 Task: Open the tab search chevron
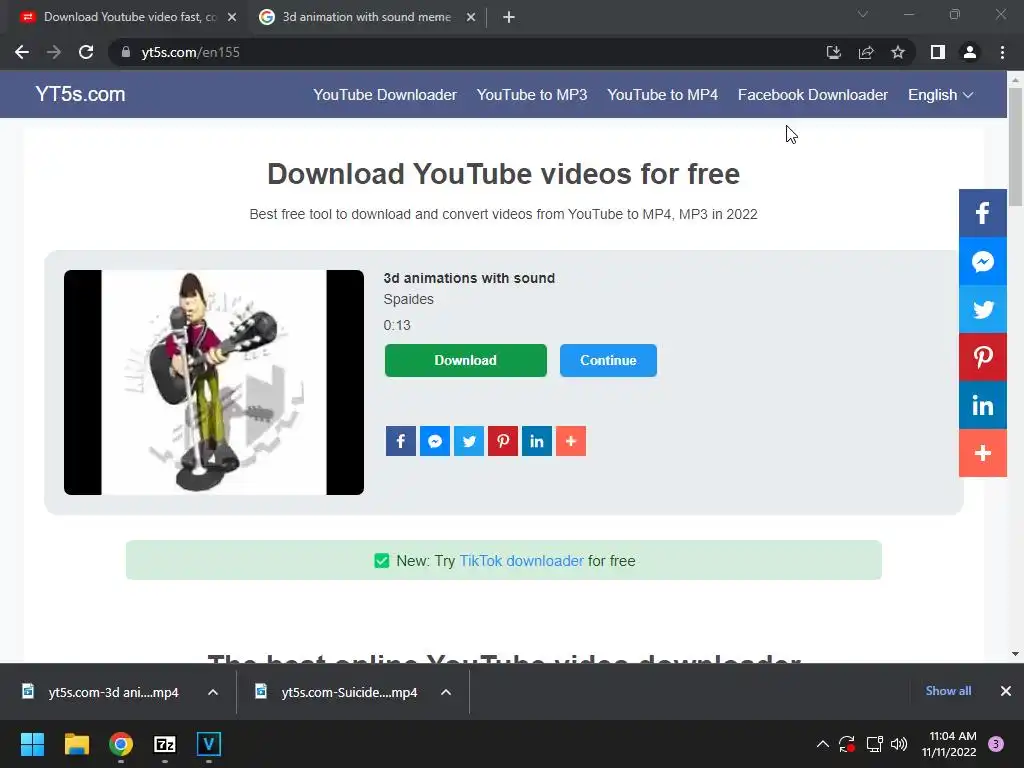click(863, 14)
